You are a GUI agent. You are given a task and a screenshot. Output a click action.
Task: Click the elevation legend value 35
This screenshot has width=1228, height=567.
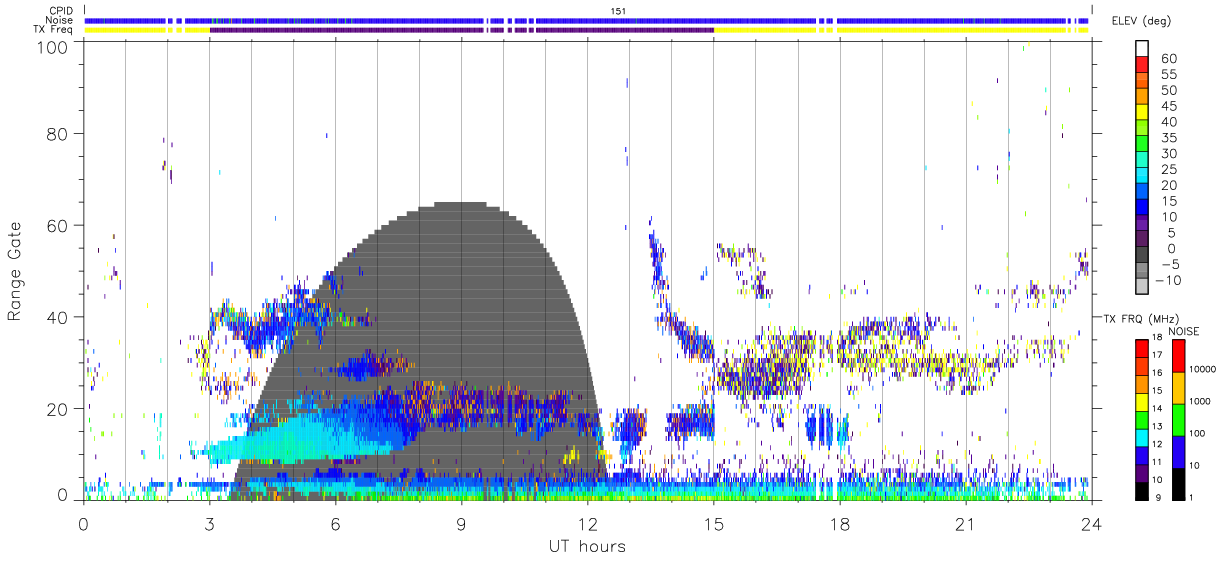coord(1168,138)
